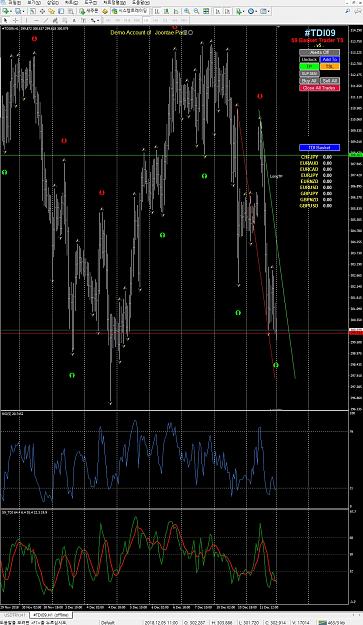Click the #TDI09 title label
Image resolution: width=363 pixels, height=625 pixels.
click(x=320, y=33)
